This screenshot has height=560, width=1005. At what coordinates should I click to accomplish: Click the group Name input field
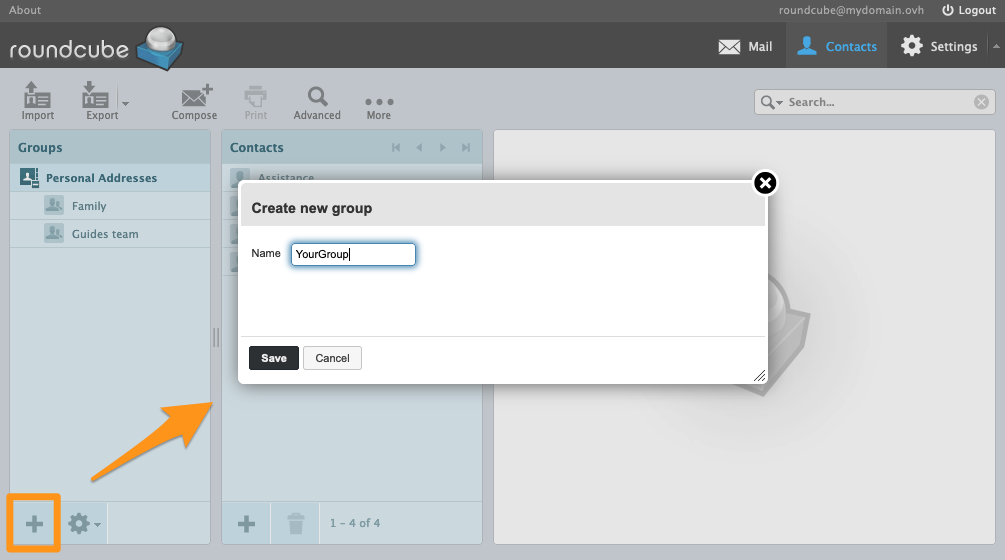point(352,254)
